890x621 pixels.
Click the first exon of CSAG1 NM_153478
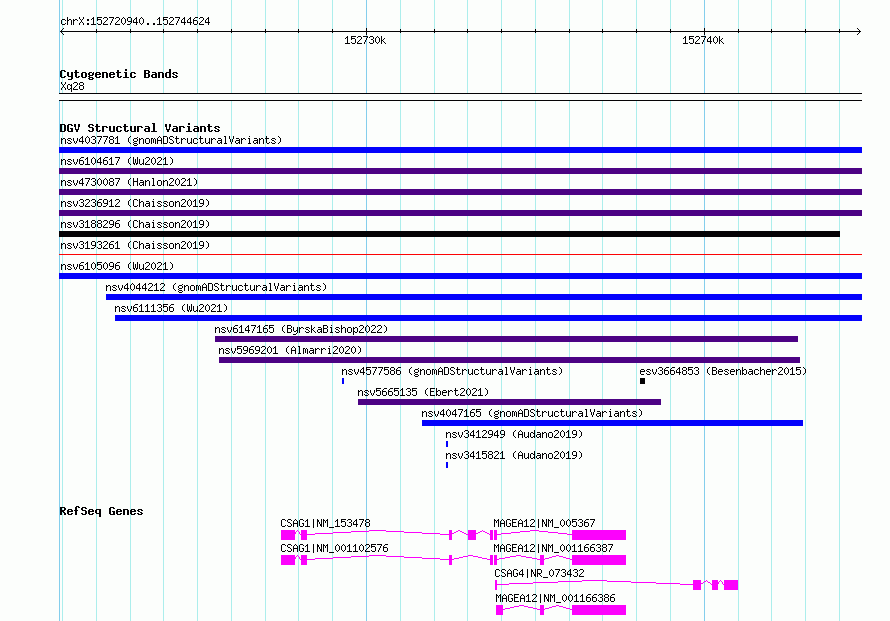(x=288, y=535)
